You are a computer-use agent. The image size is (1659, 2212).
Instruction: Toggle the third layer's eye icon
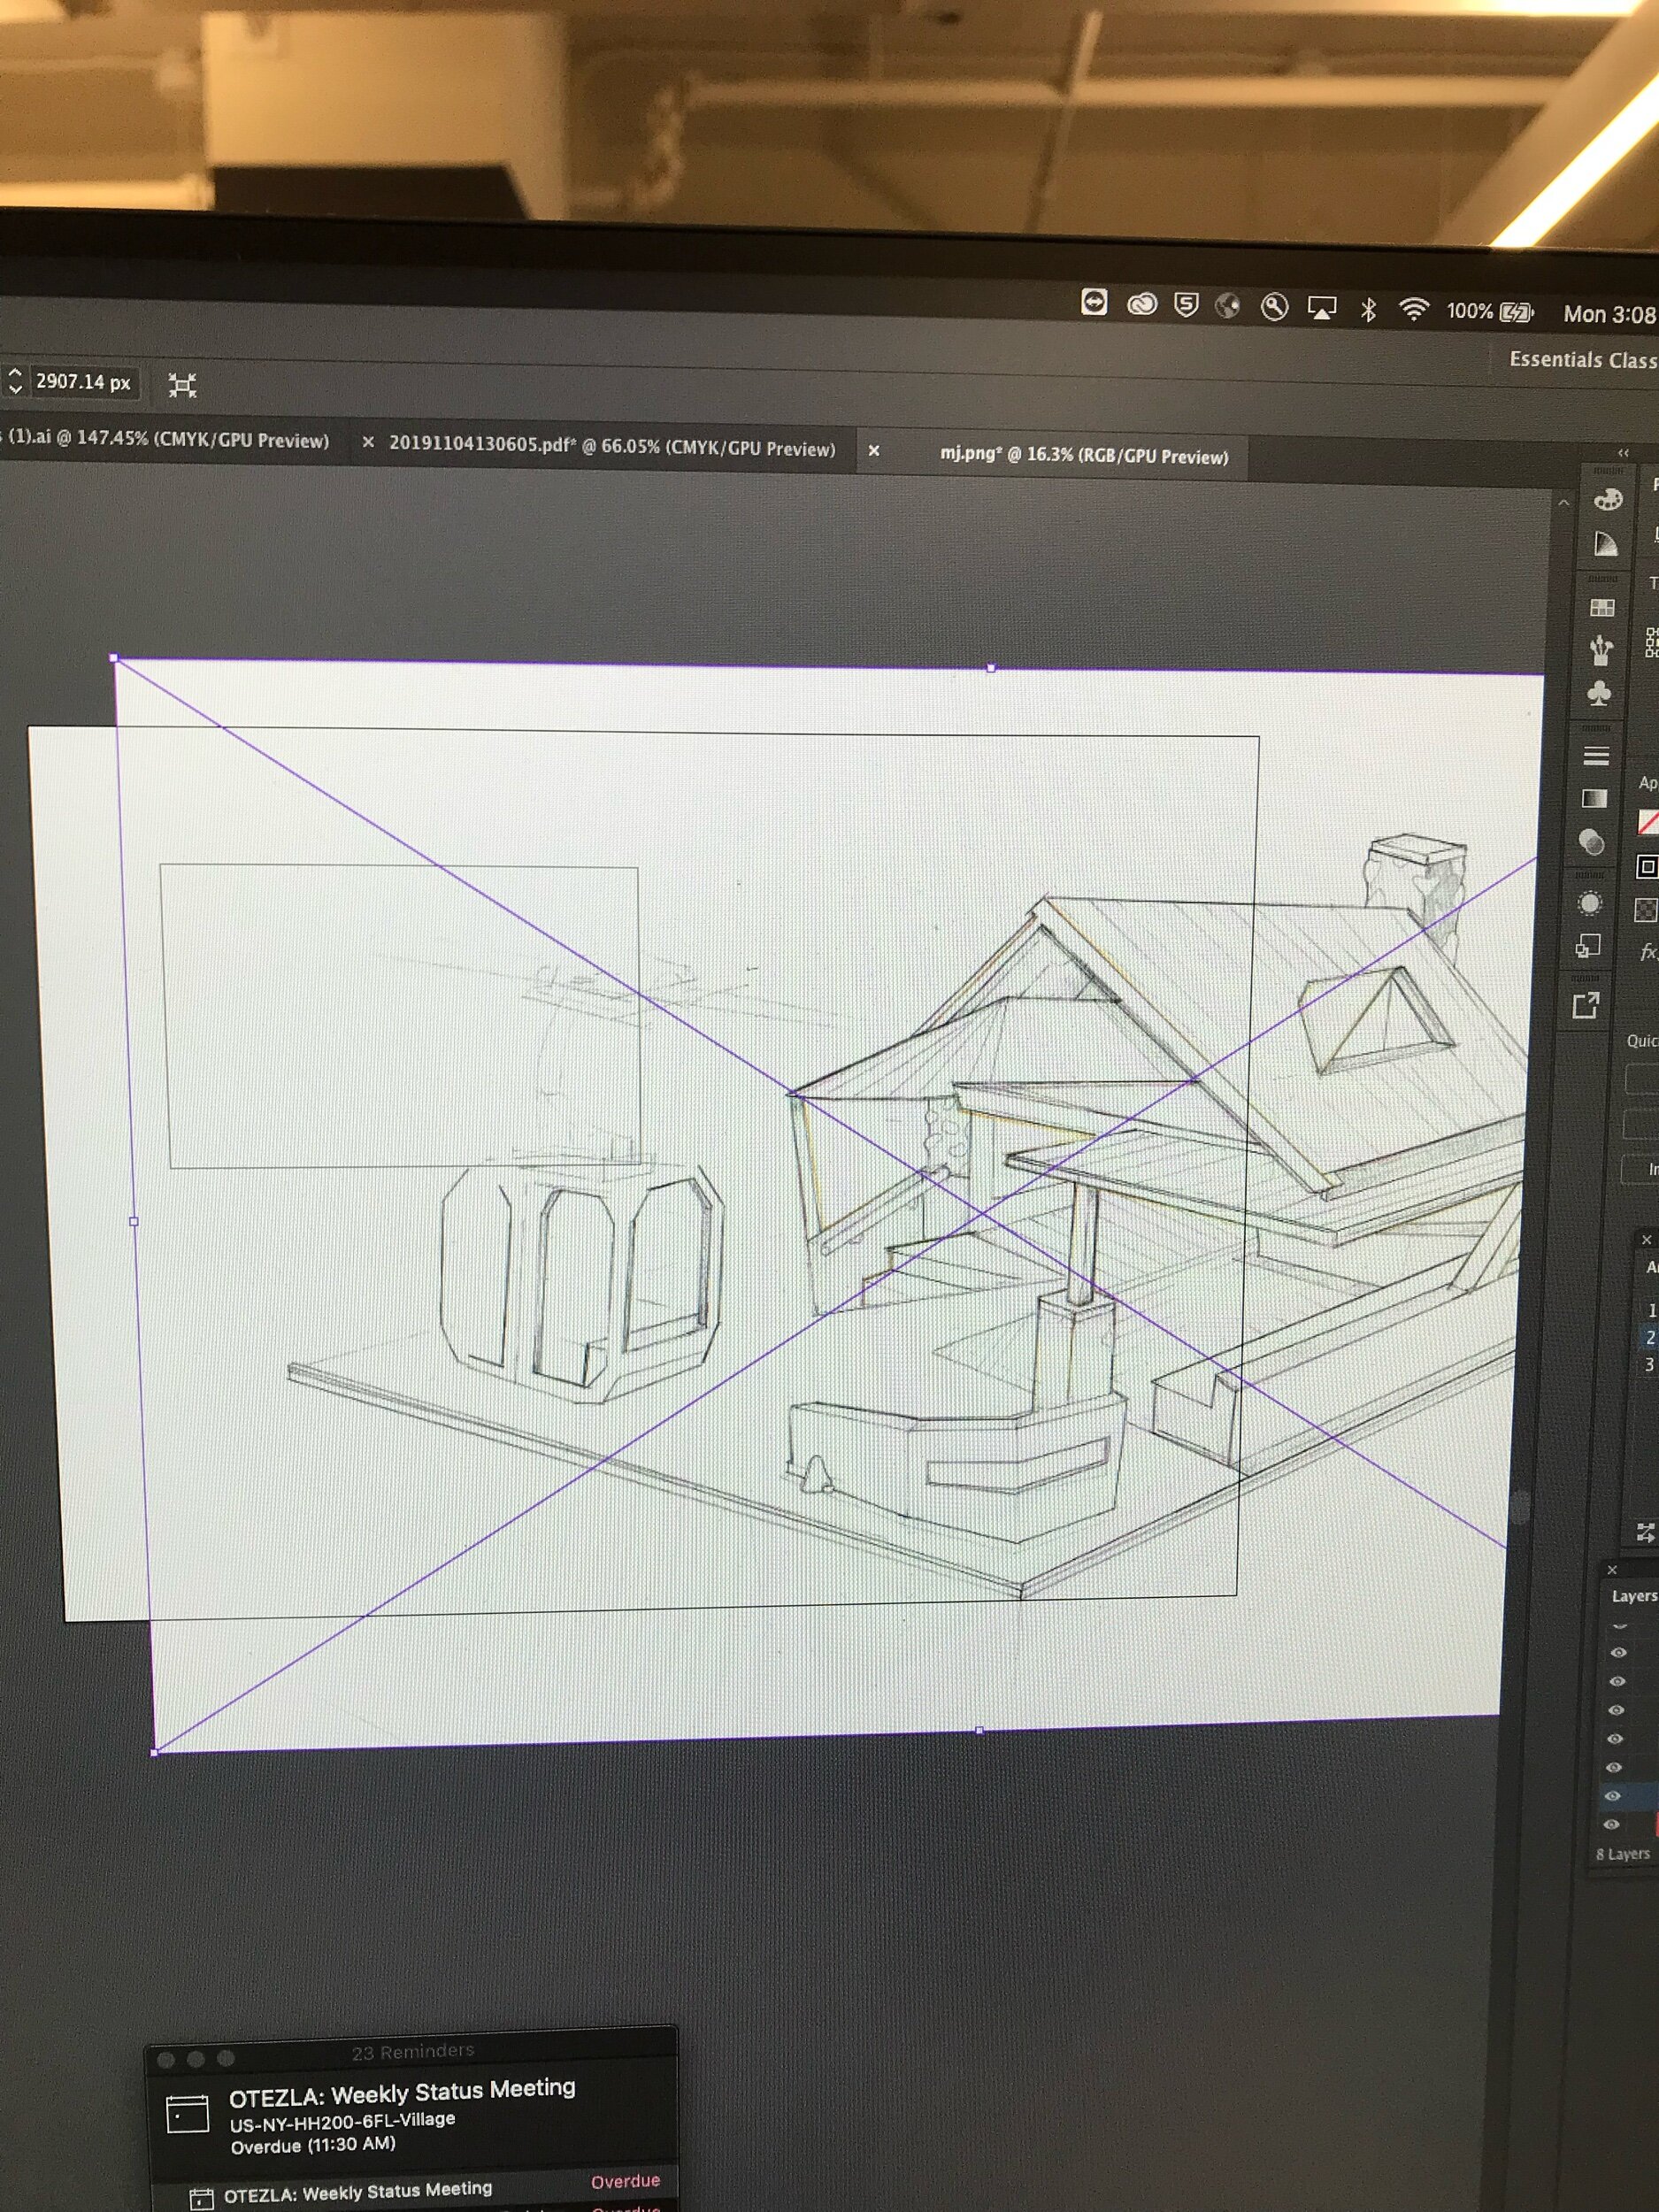[x=1616, y=1711]
